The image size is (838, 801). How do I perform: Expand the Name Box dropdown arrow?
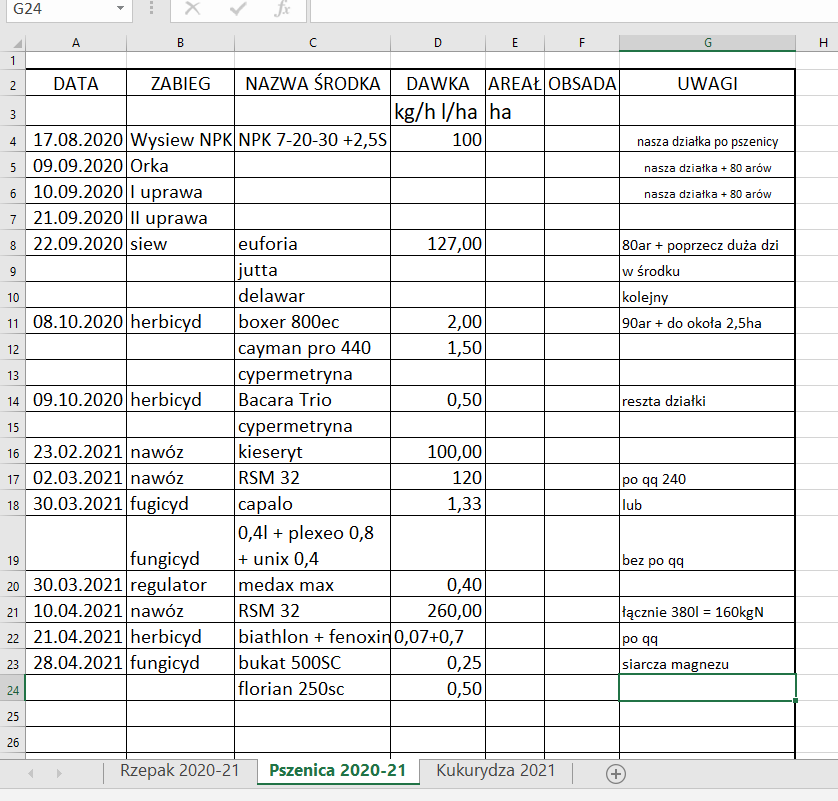[x=120, y=9]
